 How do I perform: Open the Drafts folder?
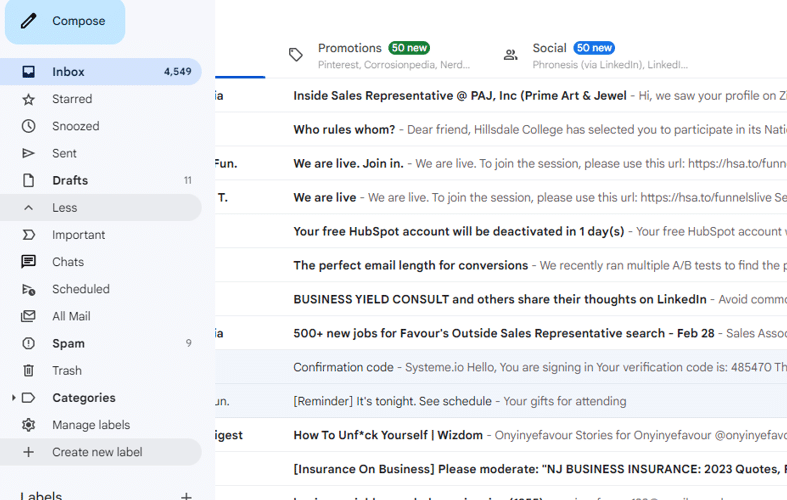pyautogui.click(x=70, y=180)
